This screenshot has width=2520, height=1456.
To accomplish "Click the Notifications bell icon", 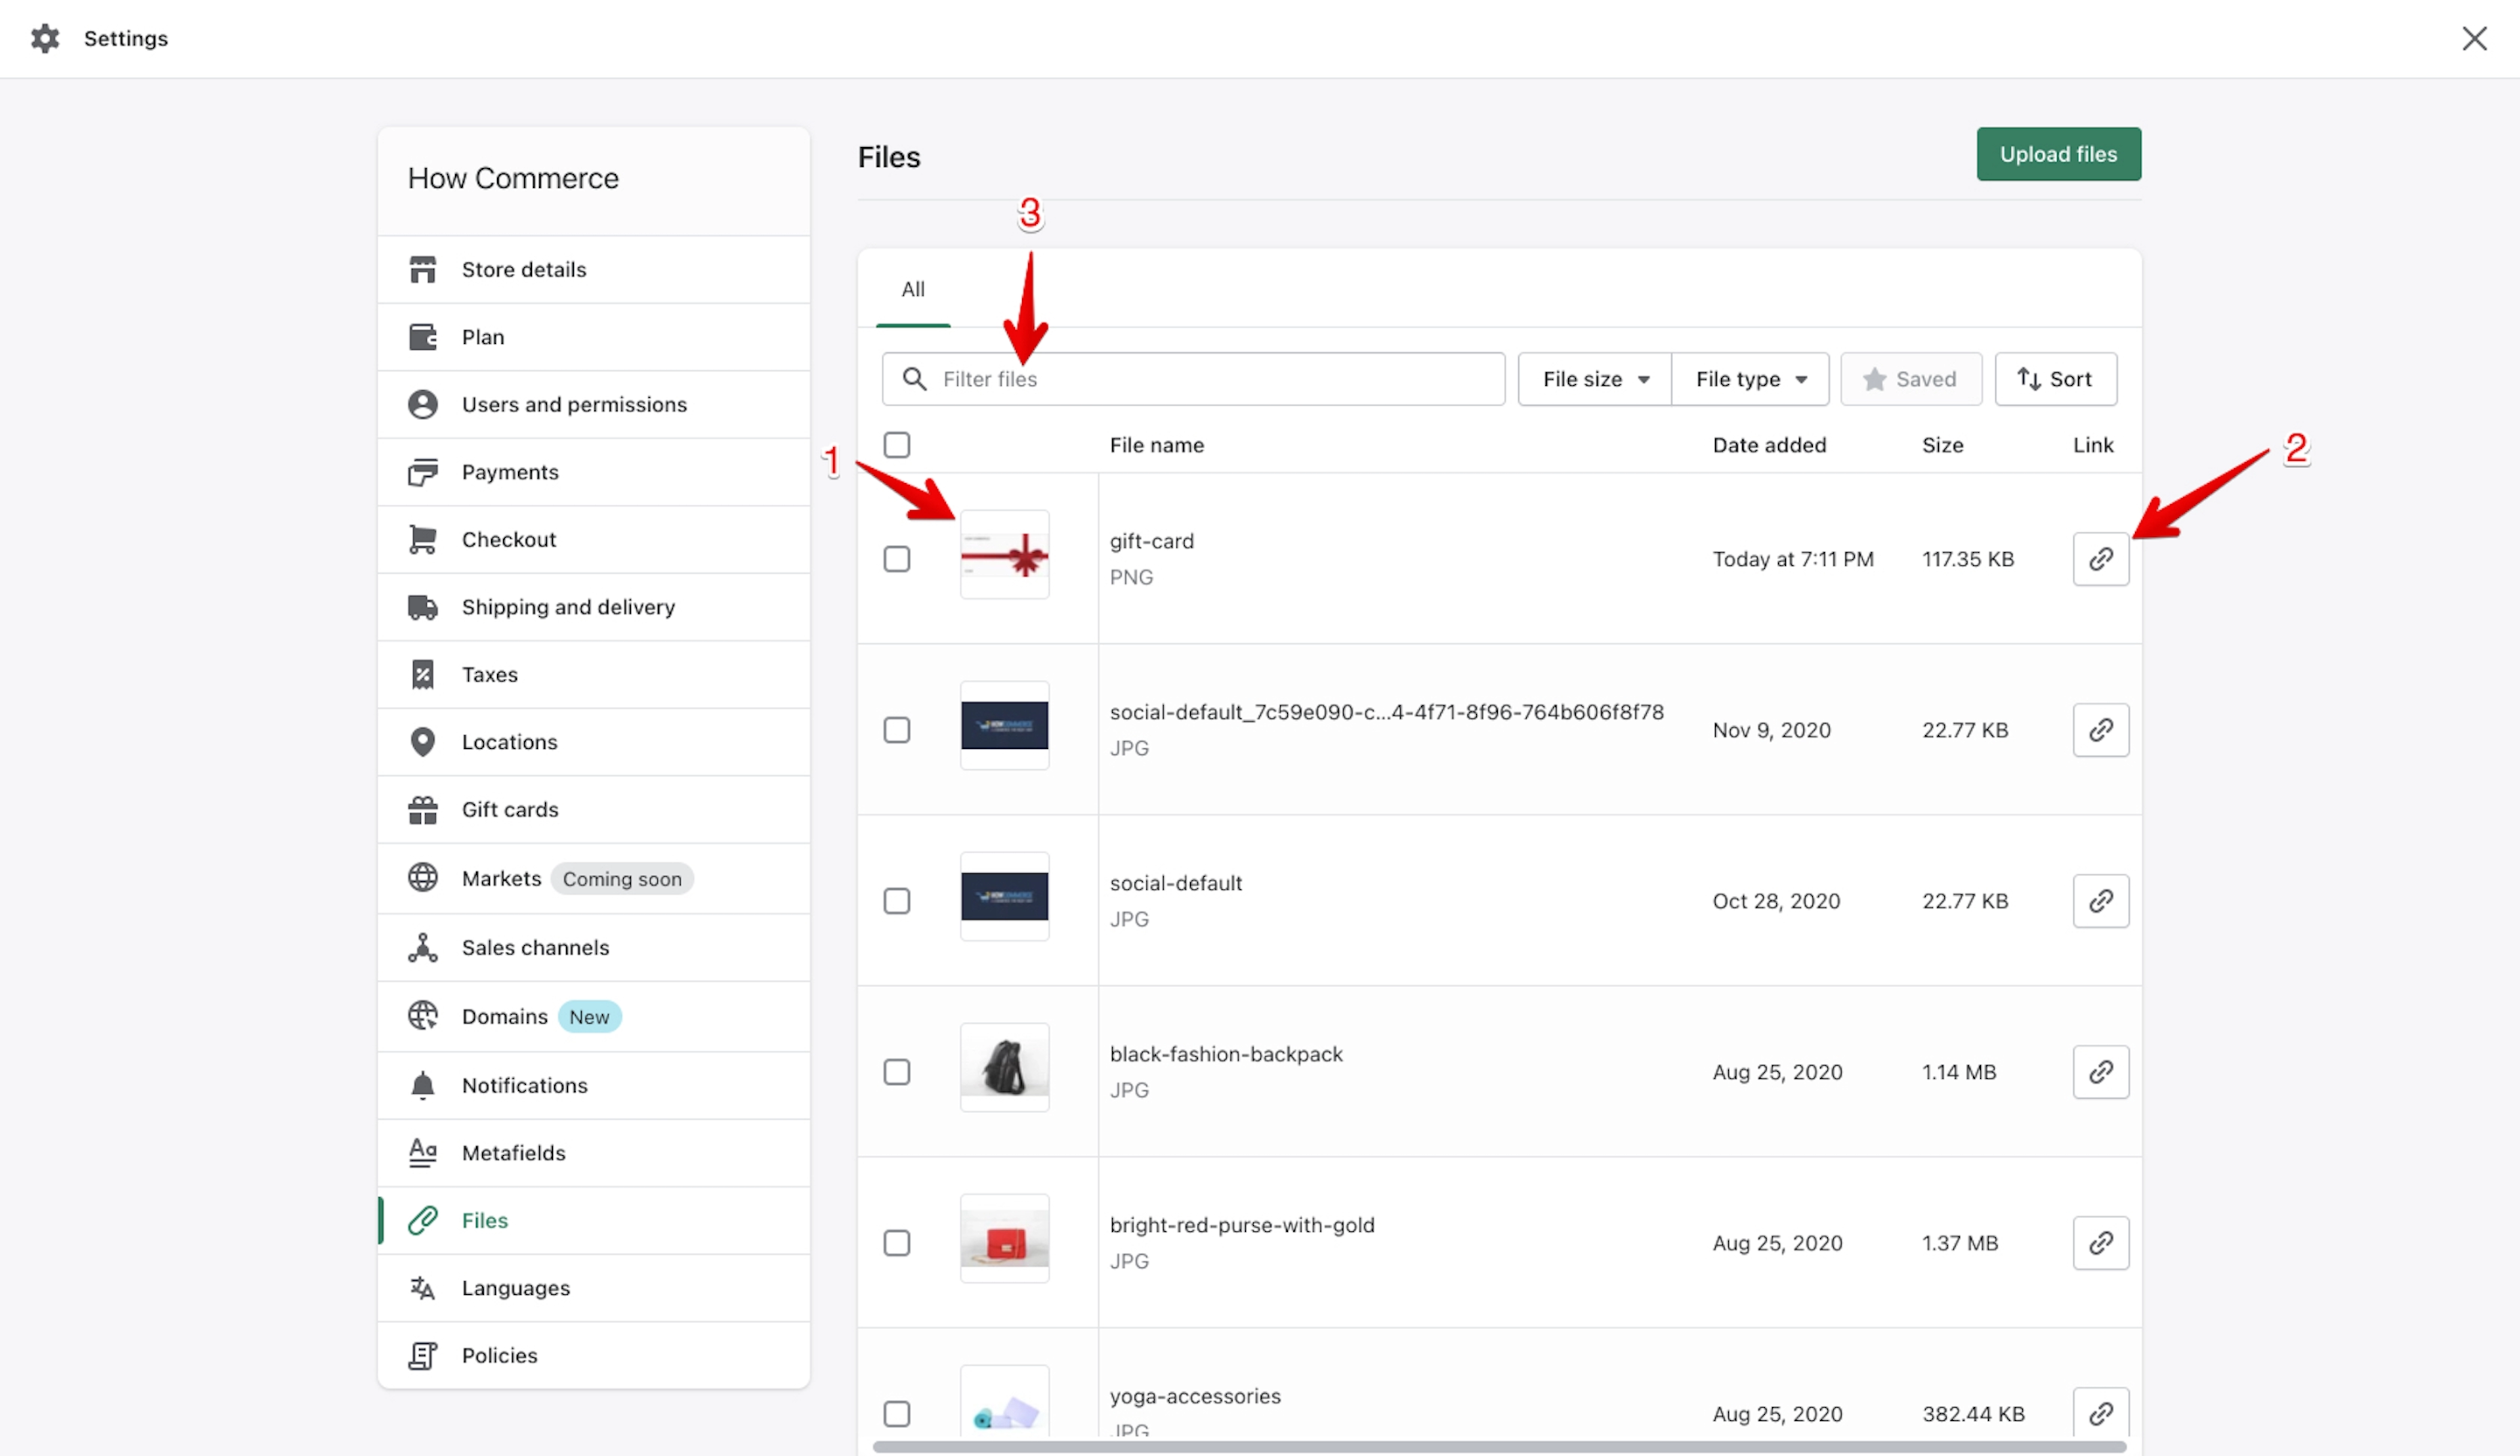I will tap(423, 1085).
